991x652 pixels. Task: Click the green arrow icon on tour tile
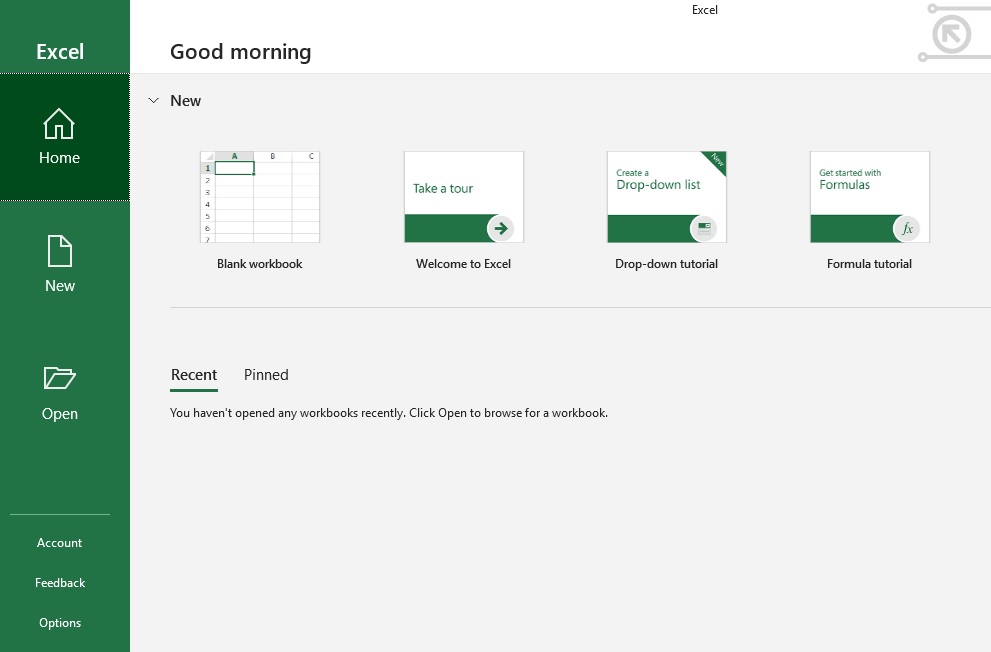[501, 229]
